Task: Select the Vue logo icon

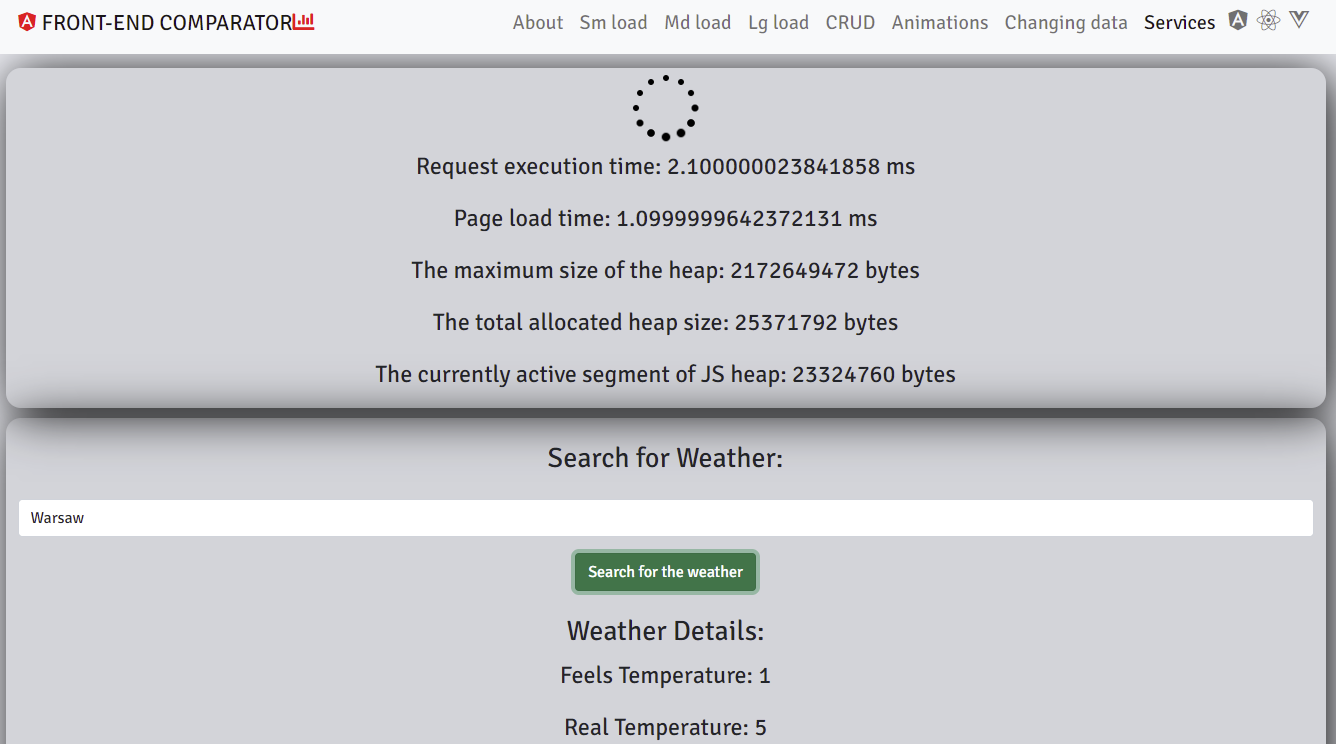Action: click(x=1299, y=19)
